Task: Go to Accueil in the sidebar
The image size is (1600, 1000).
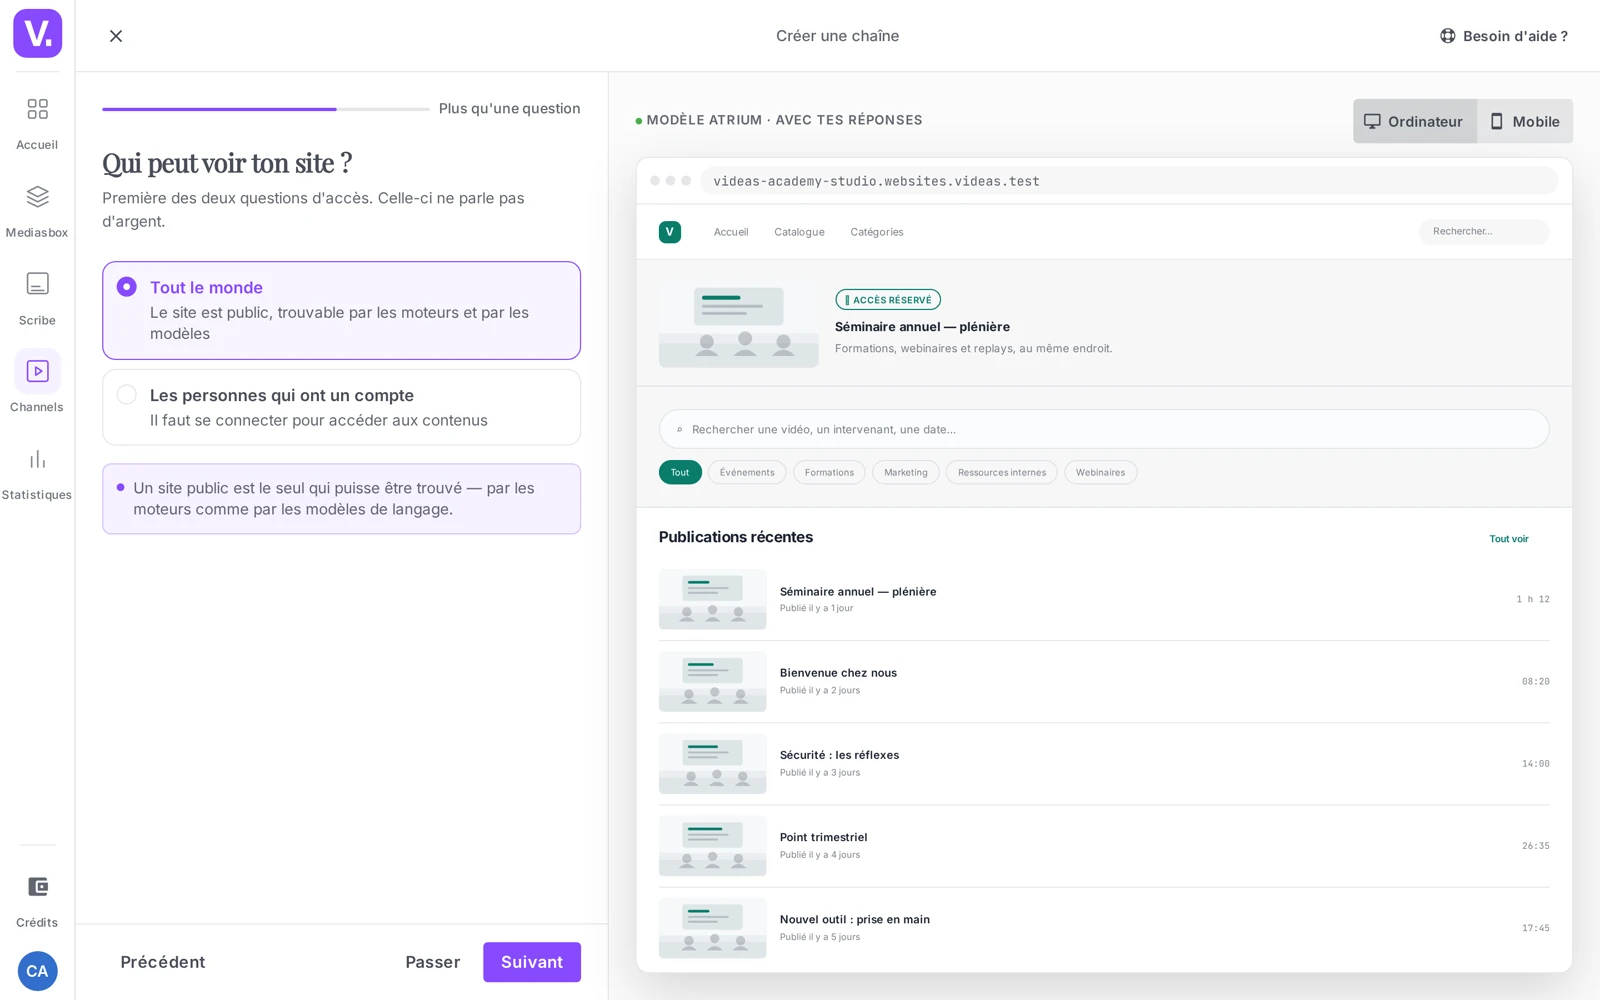Action: coord(37,123)
